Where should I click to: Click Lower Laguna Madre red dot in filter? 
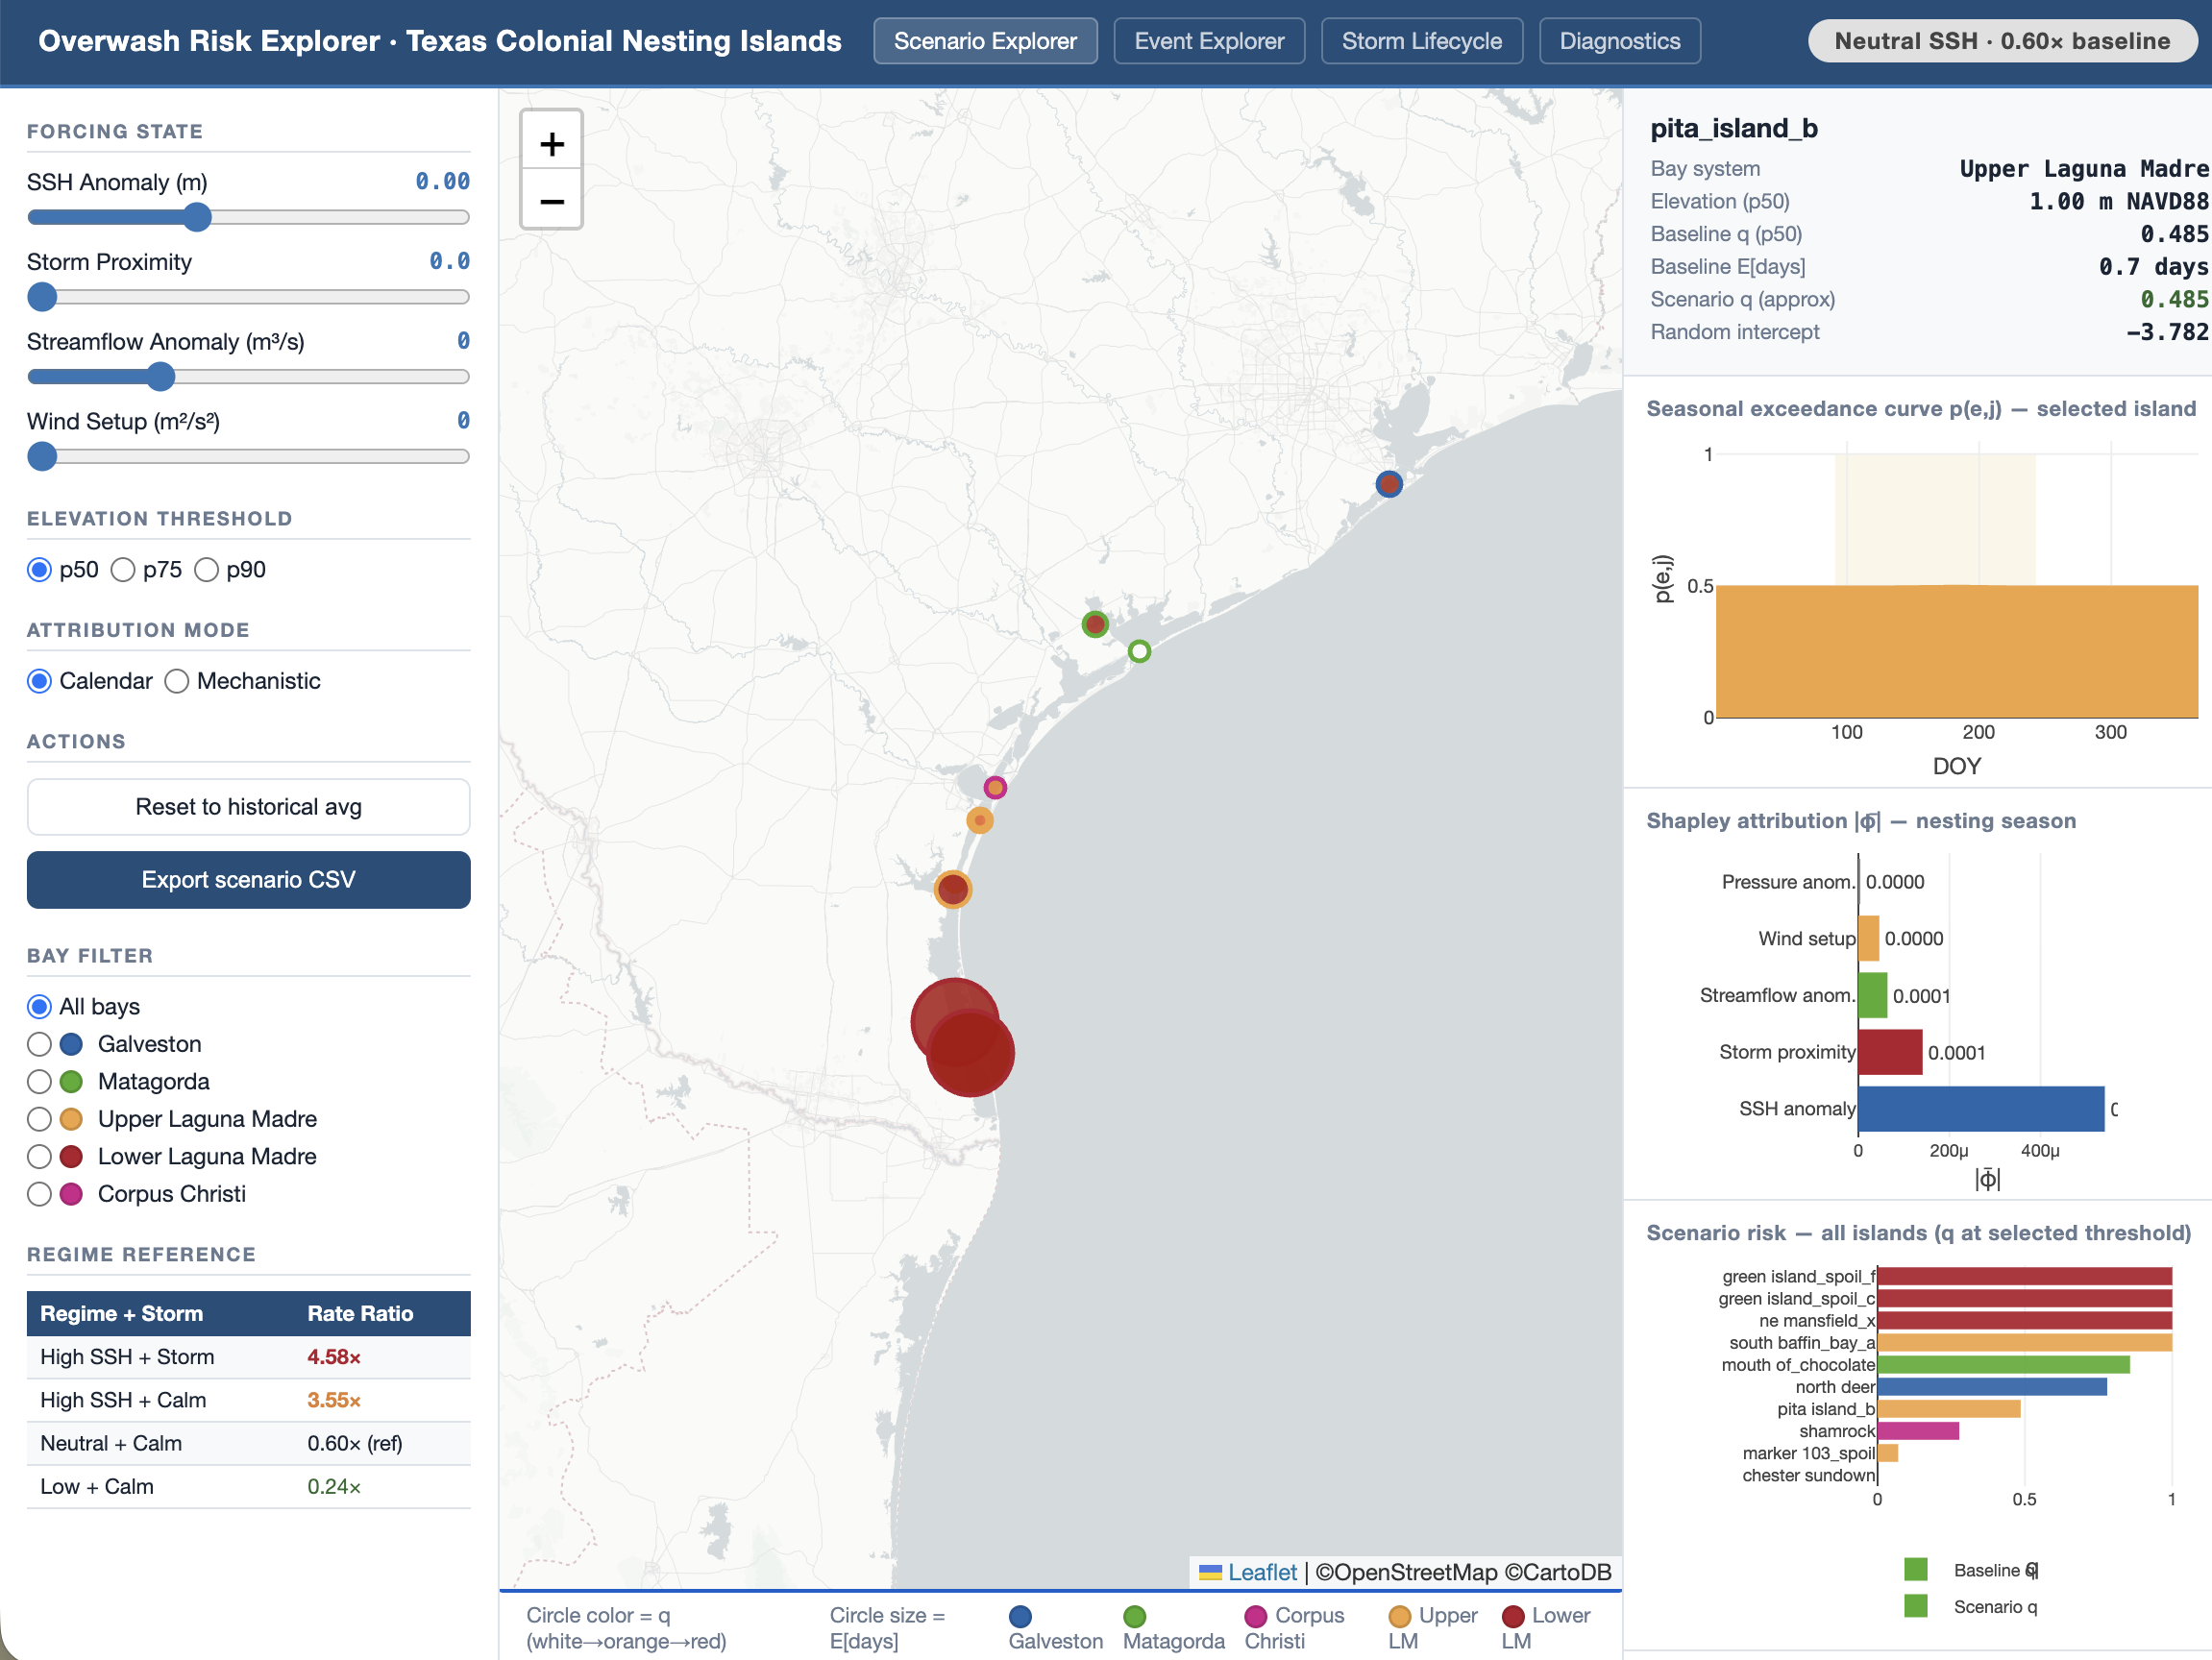coord(71,1156)
